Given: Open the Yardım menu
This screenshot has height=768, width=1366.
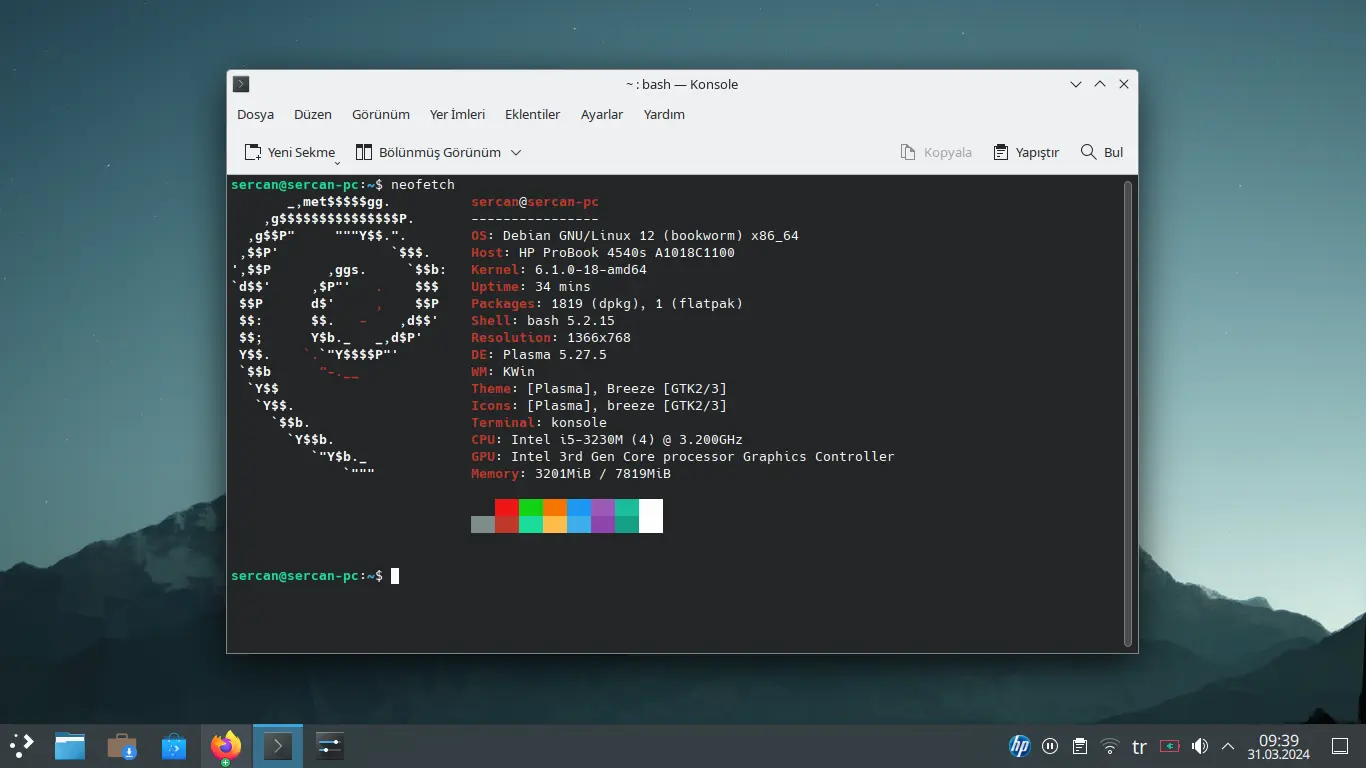Looking at the screenshot, I should [664, 114].
